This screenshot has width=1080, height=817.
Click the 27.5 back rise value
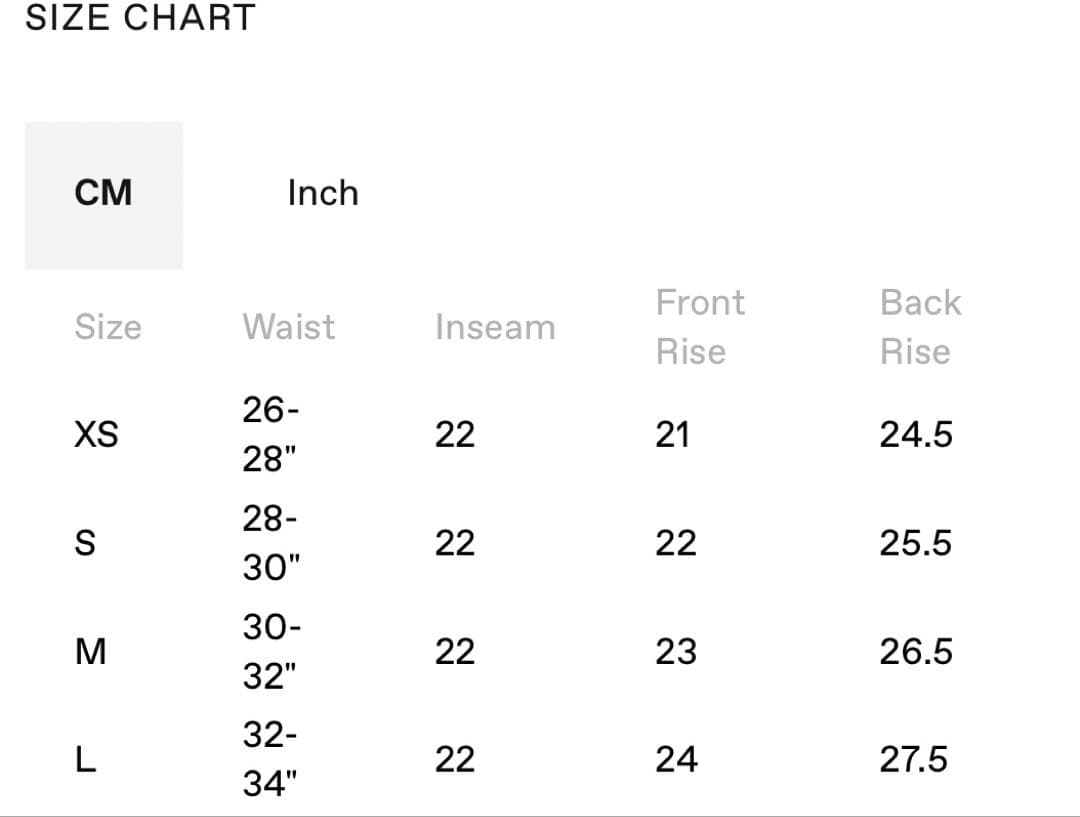pos(913,760)
